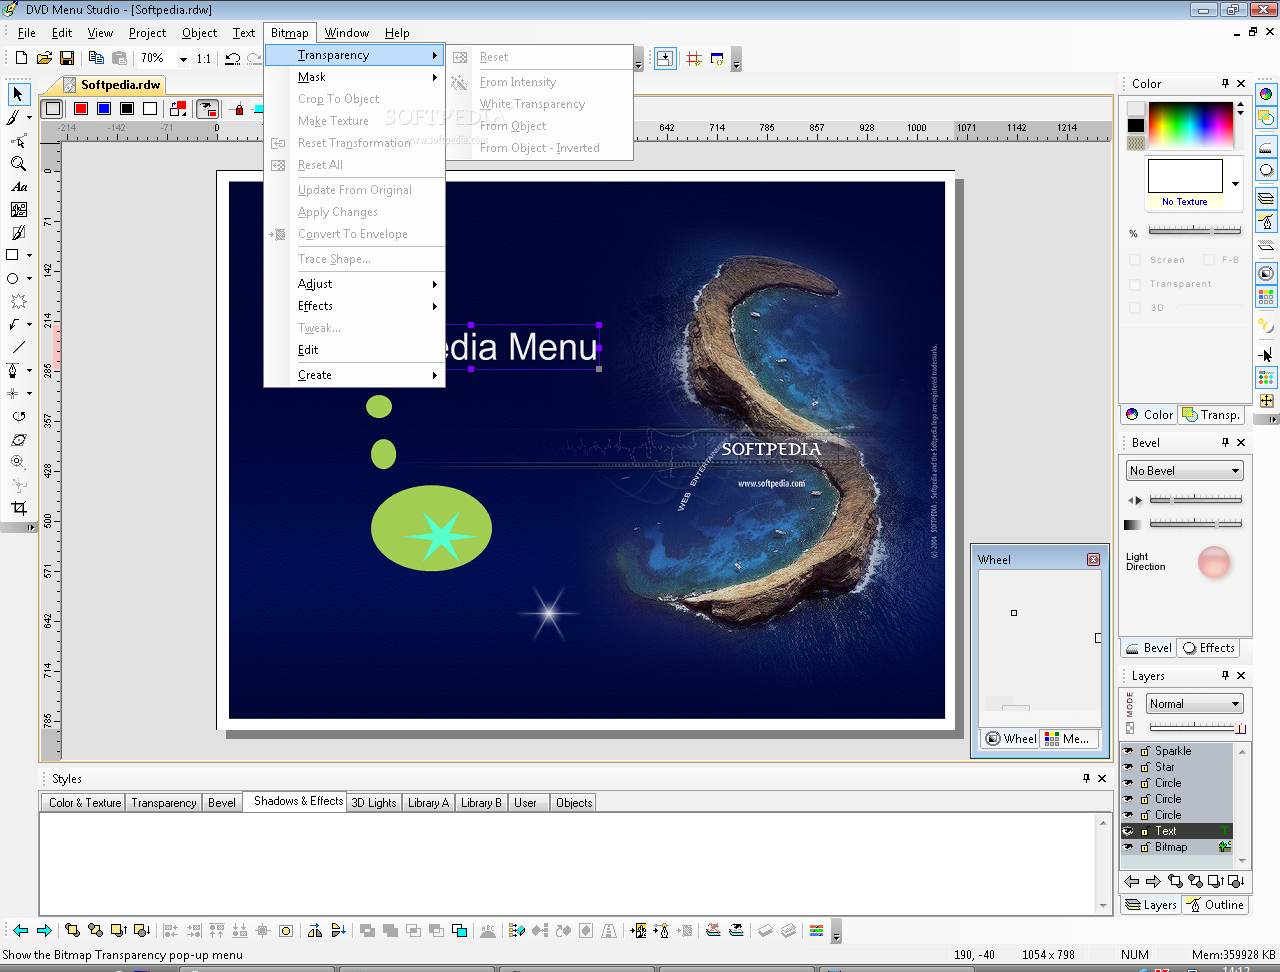Adjust the Layers opacity slider
The image size is (1280, 972).
pyautogui.click(x=1195, y=727)
